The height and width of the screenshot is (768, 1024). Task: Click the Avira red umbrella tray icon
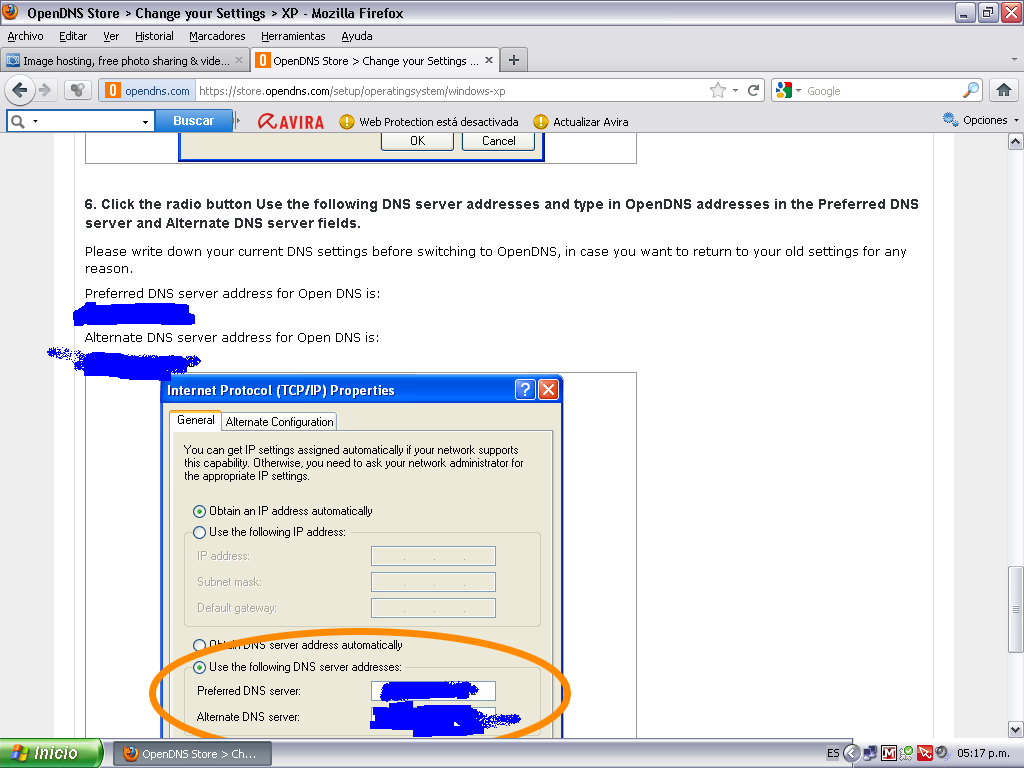click(924, 753)
